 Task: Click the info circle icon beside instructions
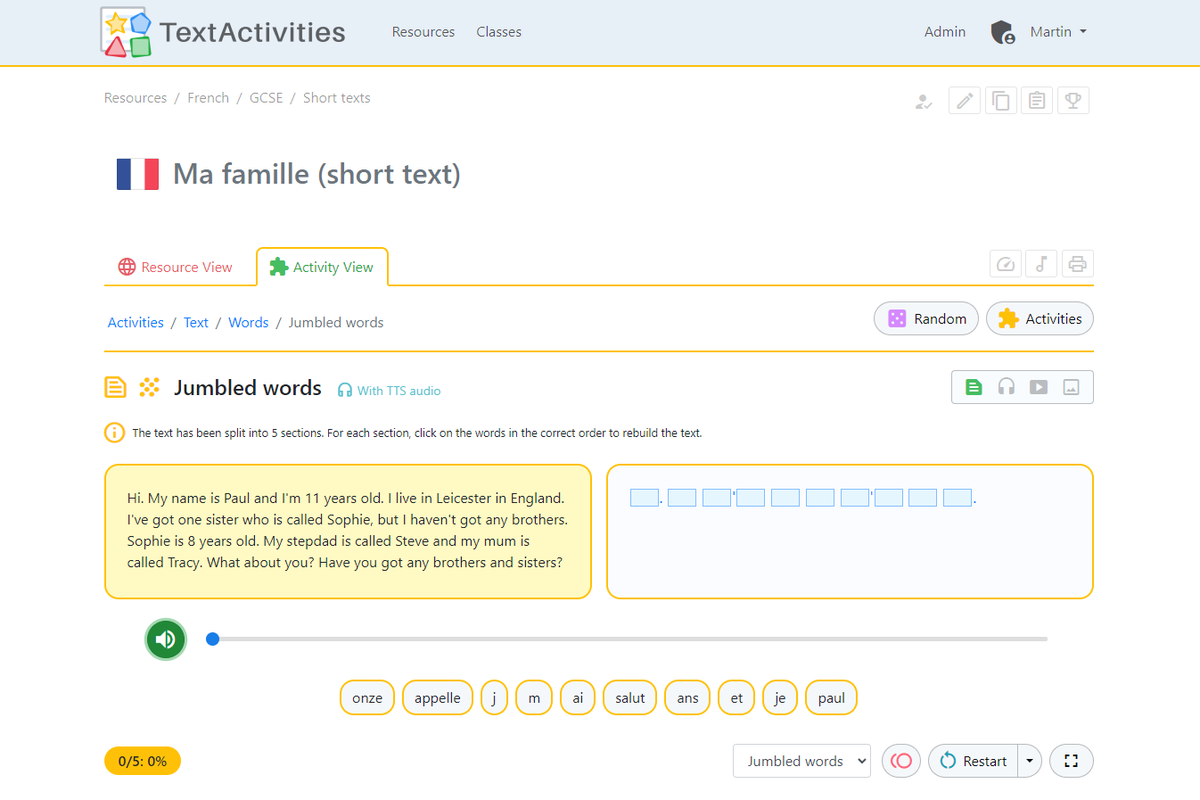tap(115, 433)
